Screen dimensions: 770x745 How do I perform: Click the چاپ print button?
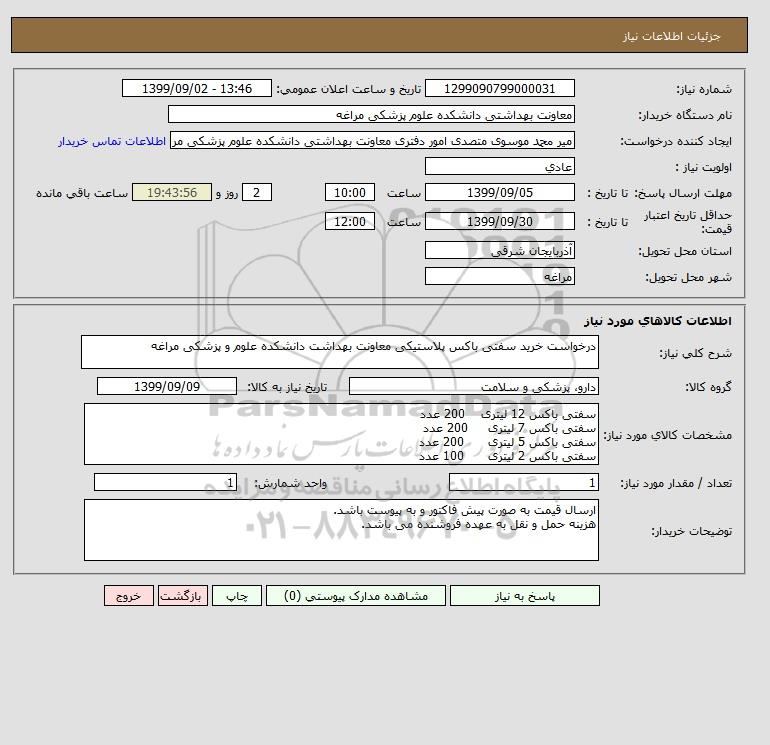coord(237,595)
